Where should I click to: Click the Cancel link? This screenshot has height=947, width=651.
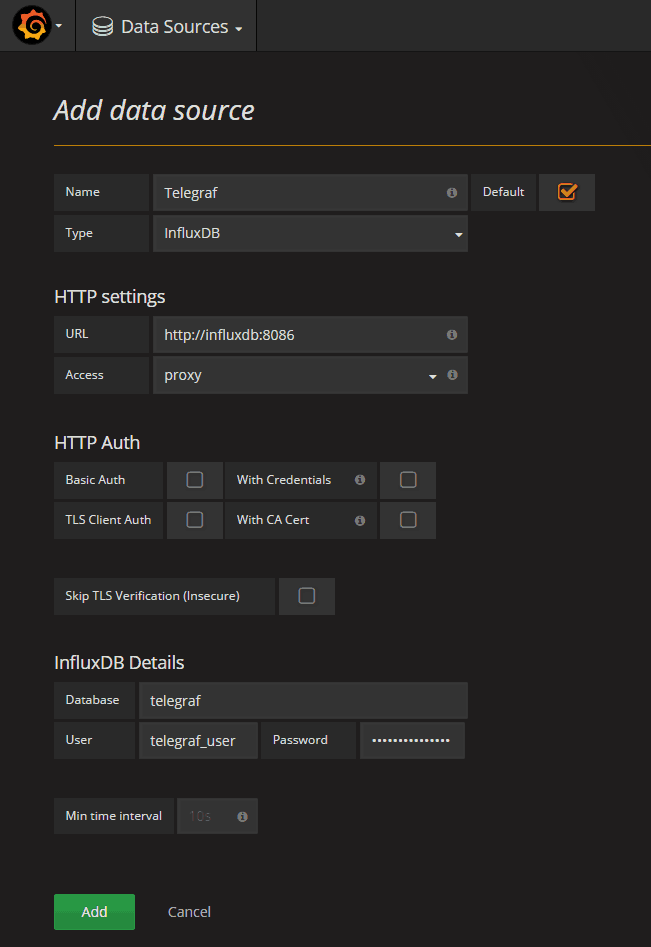[189, 912]
